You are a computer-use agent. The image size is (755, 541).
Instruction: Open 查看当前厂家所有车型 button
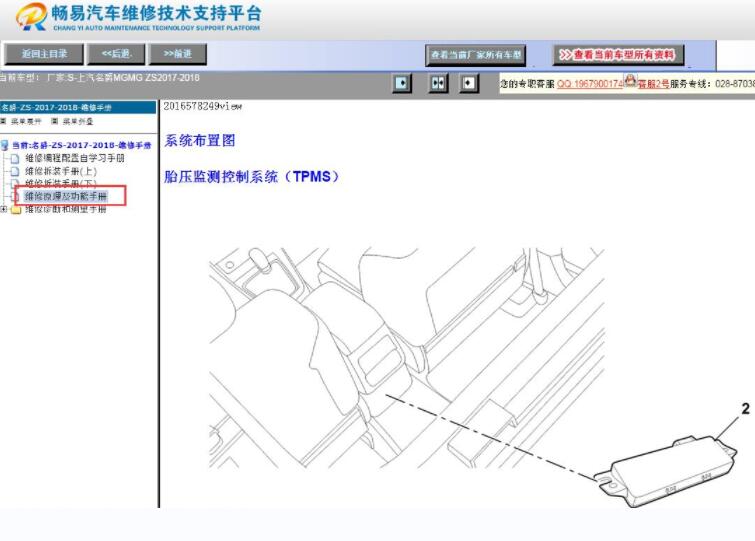tap(475, 55)
